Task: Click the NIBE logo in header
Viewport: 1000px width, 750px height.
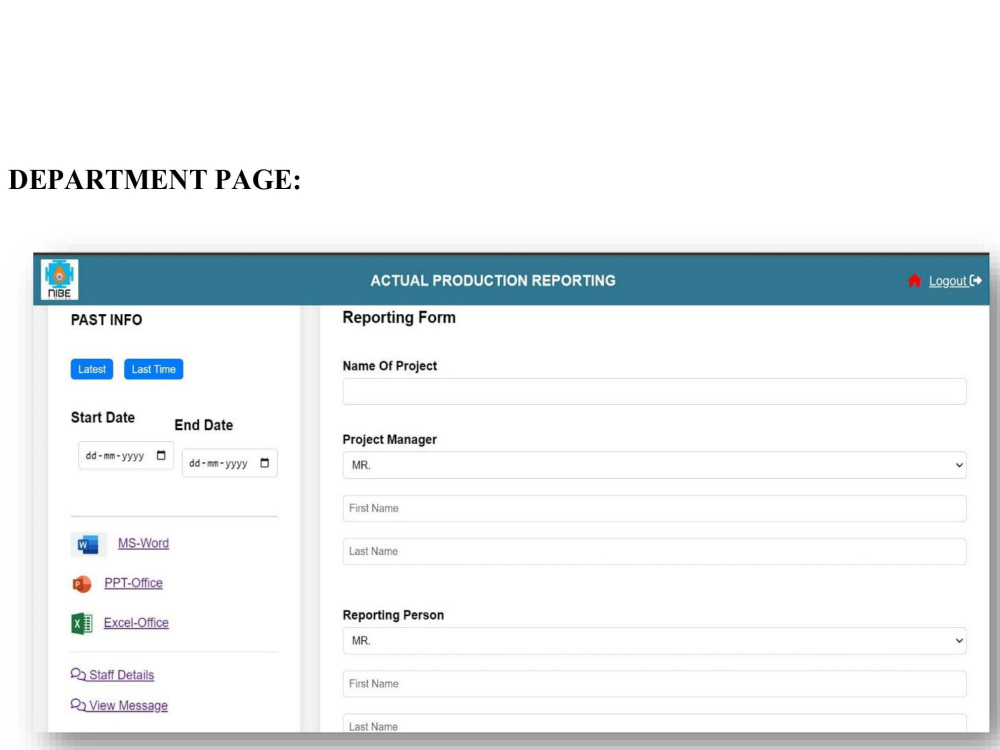Action: [x=59, y=279]
